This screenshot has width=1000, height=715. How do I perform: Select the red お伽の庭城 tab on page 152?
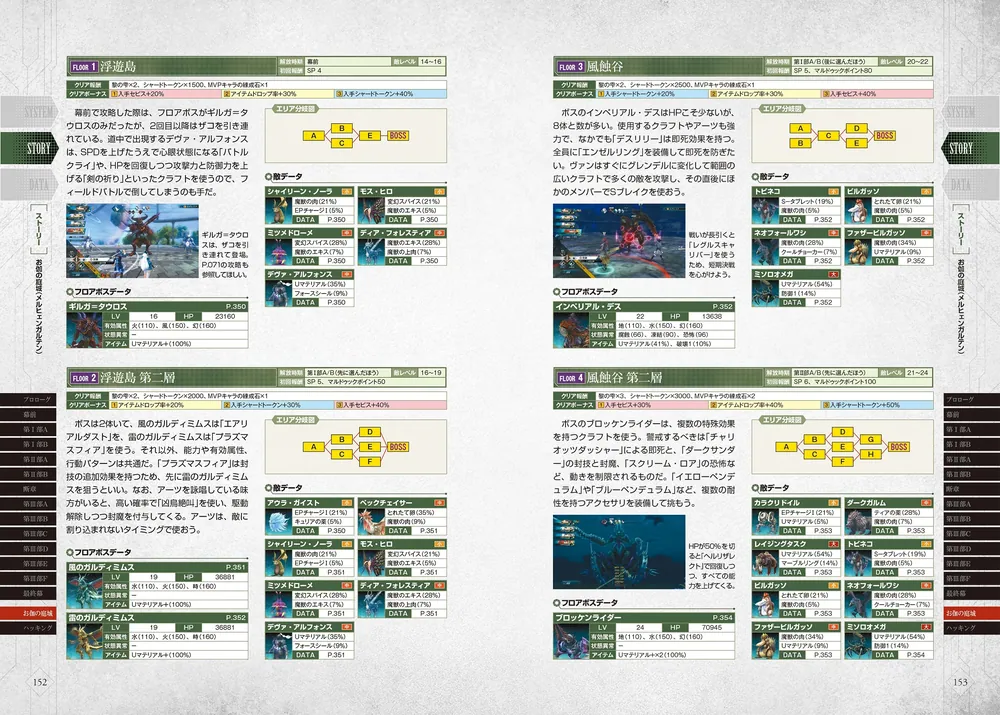pyautogui.click(x=29, y=613)
